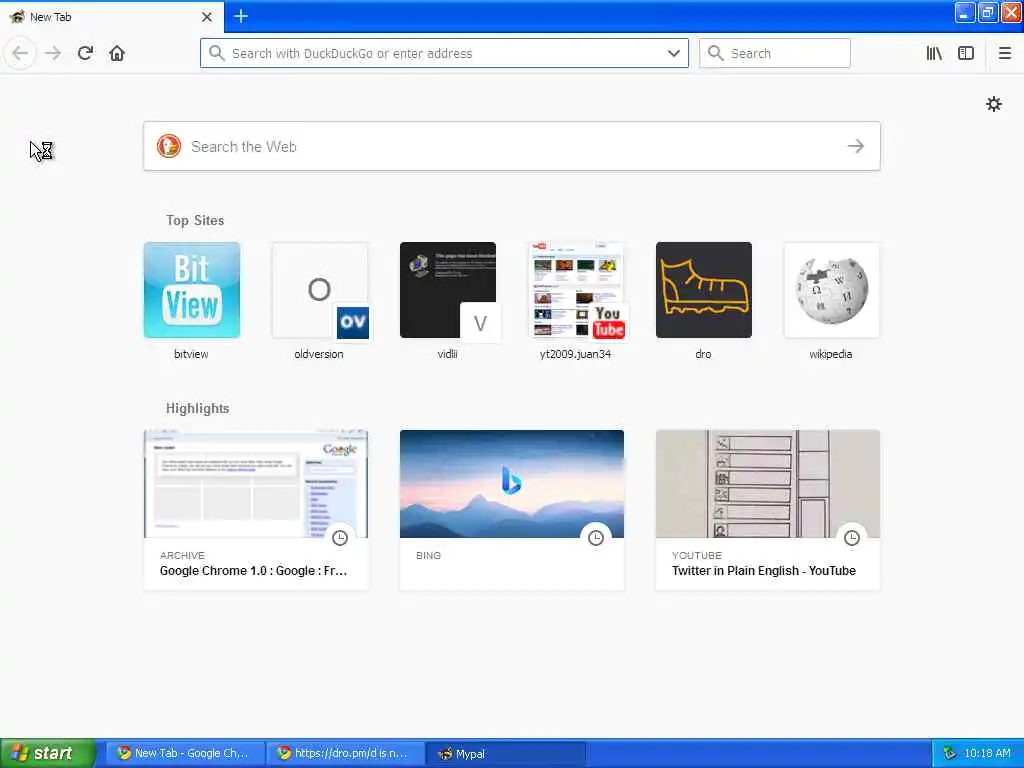Click the YOUTUBE source label
Image resolution: width=1024 pixels, height=768 pixels.
click(x=697, y=555)
